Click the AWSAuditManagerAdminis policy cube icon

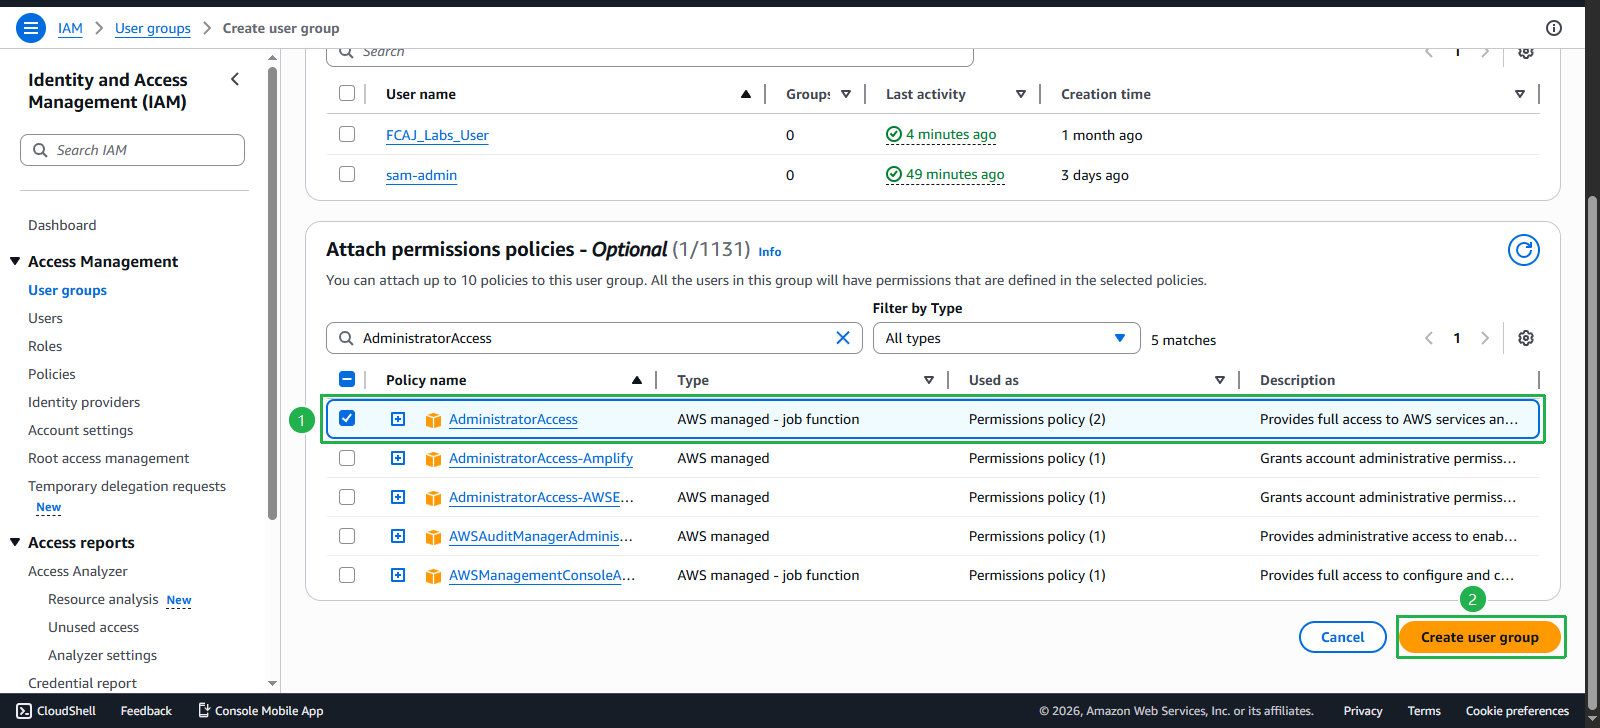[433, 537]
